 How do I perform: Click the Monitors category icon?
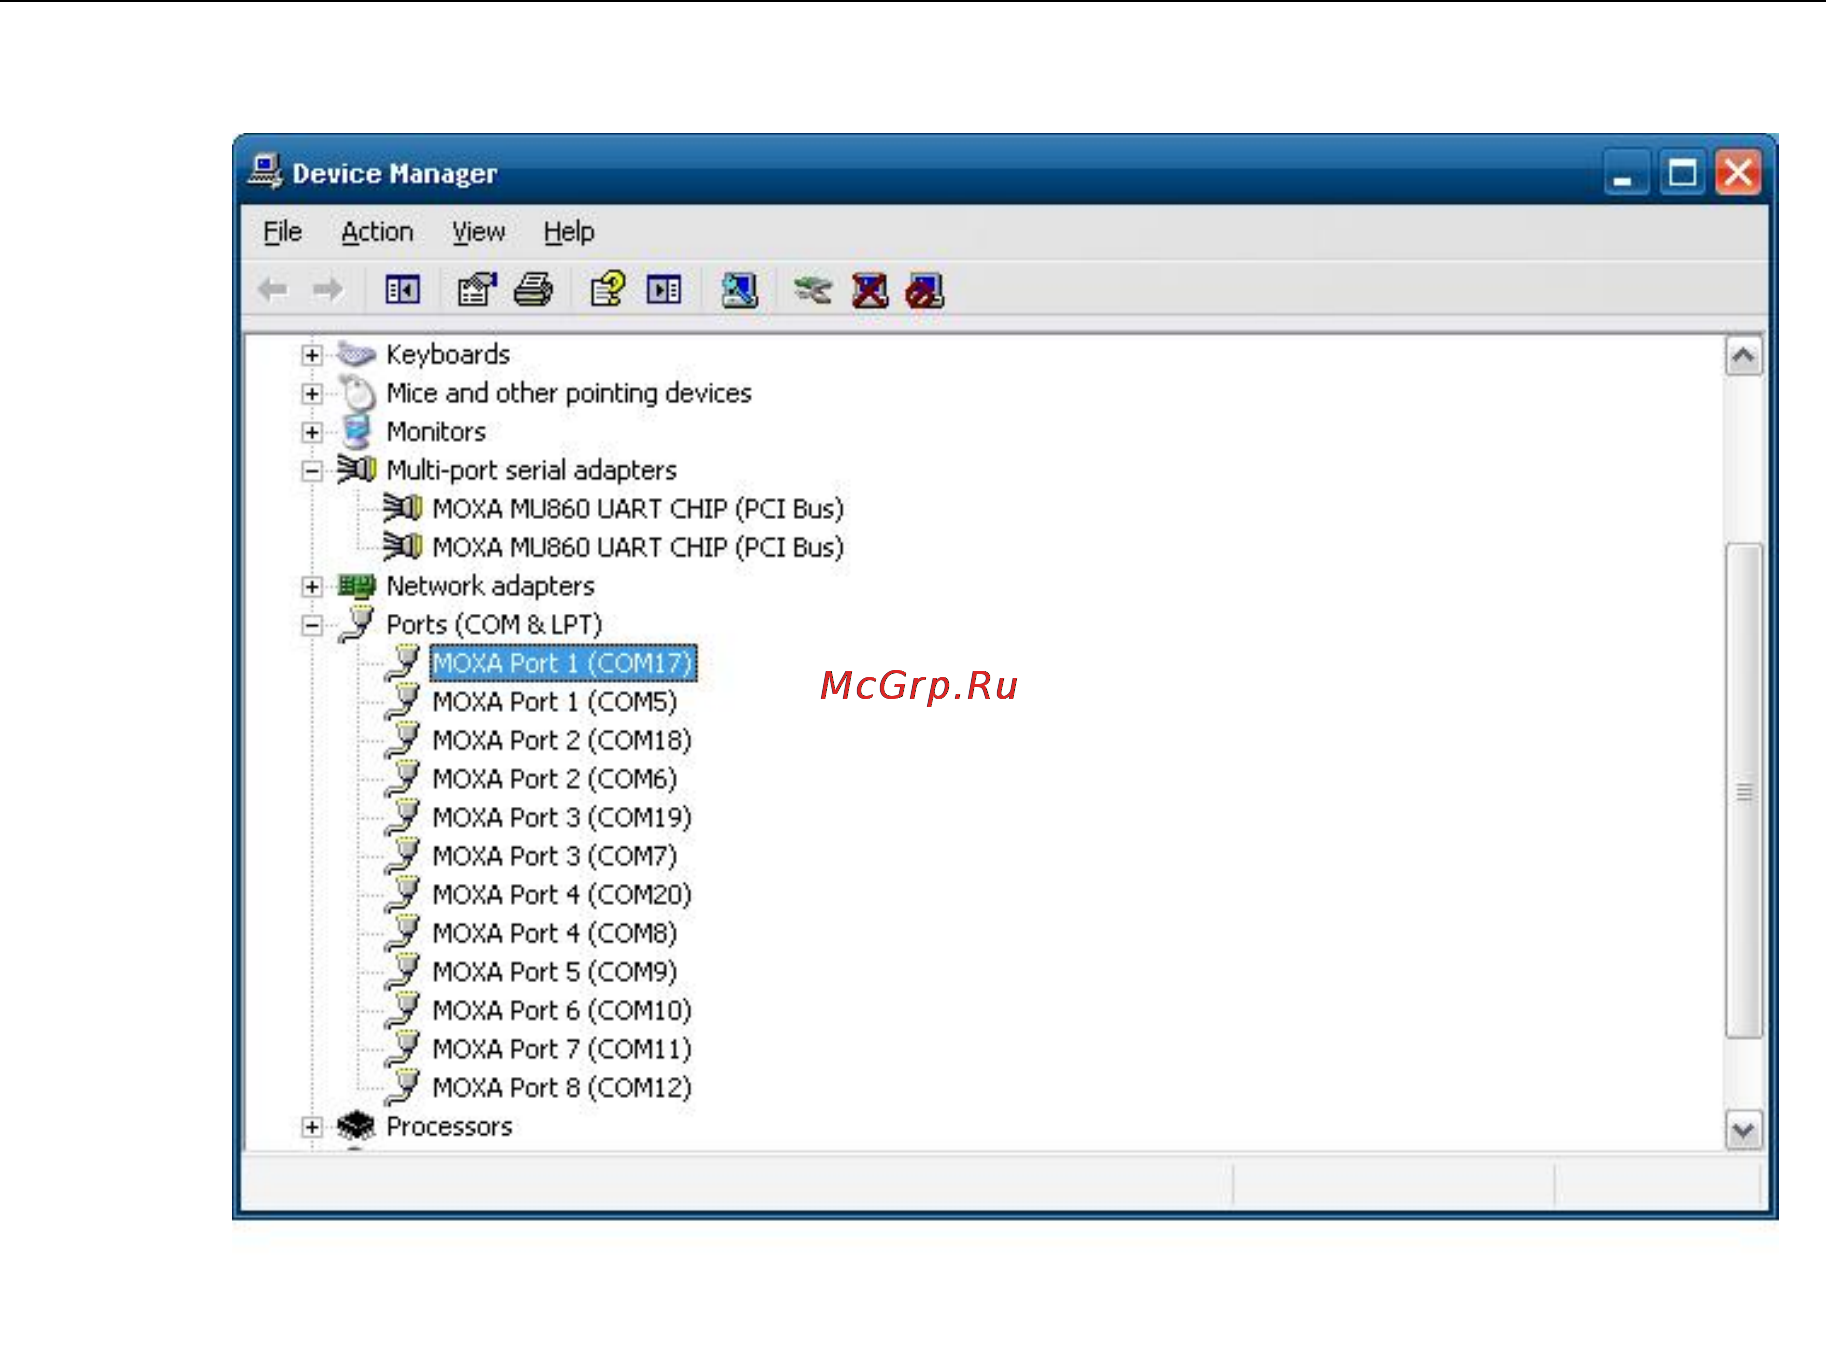pyautogui.click(x=356, y=431)
